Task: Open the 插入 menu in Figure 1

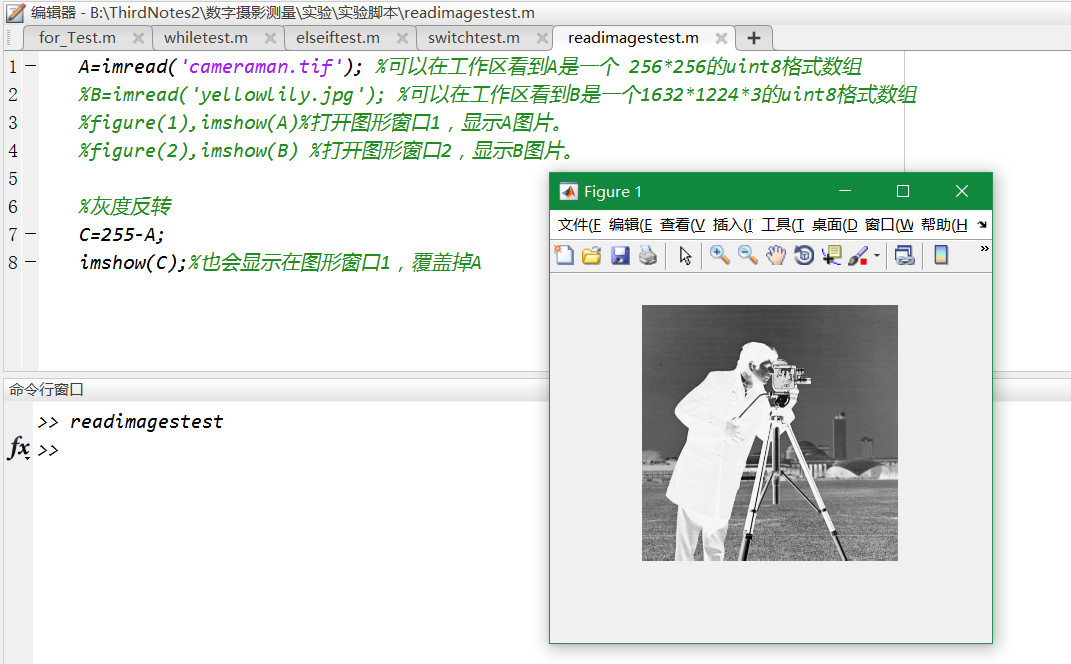Action: click(733, 225)
